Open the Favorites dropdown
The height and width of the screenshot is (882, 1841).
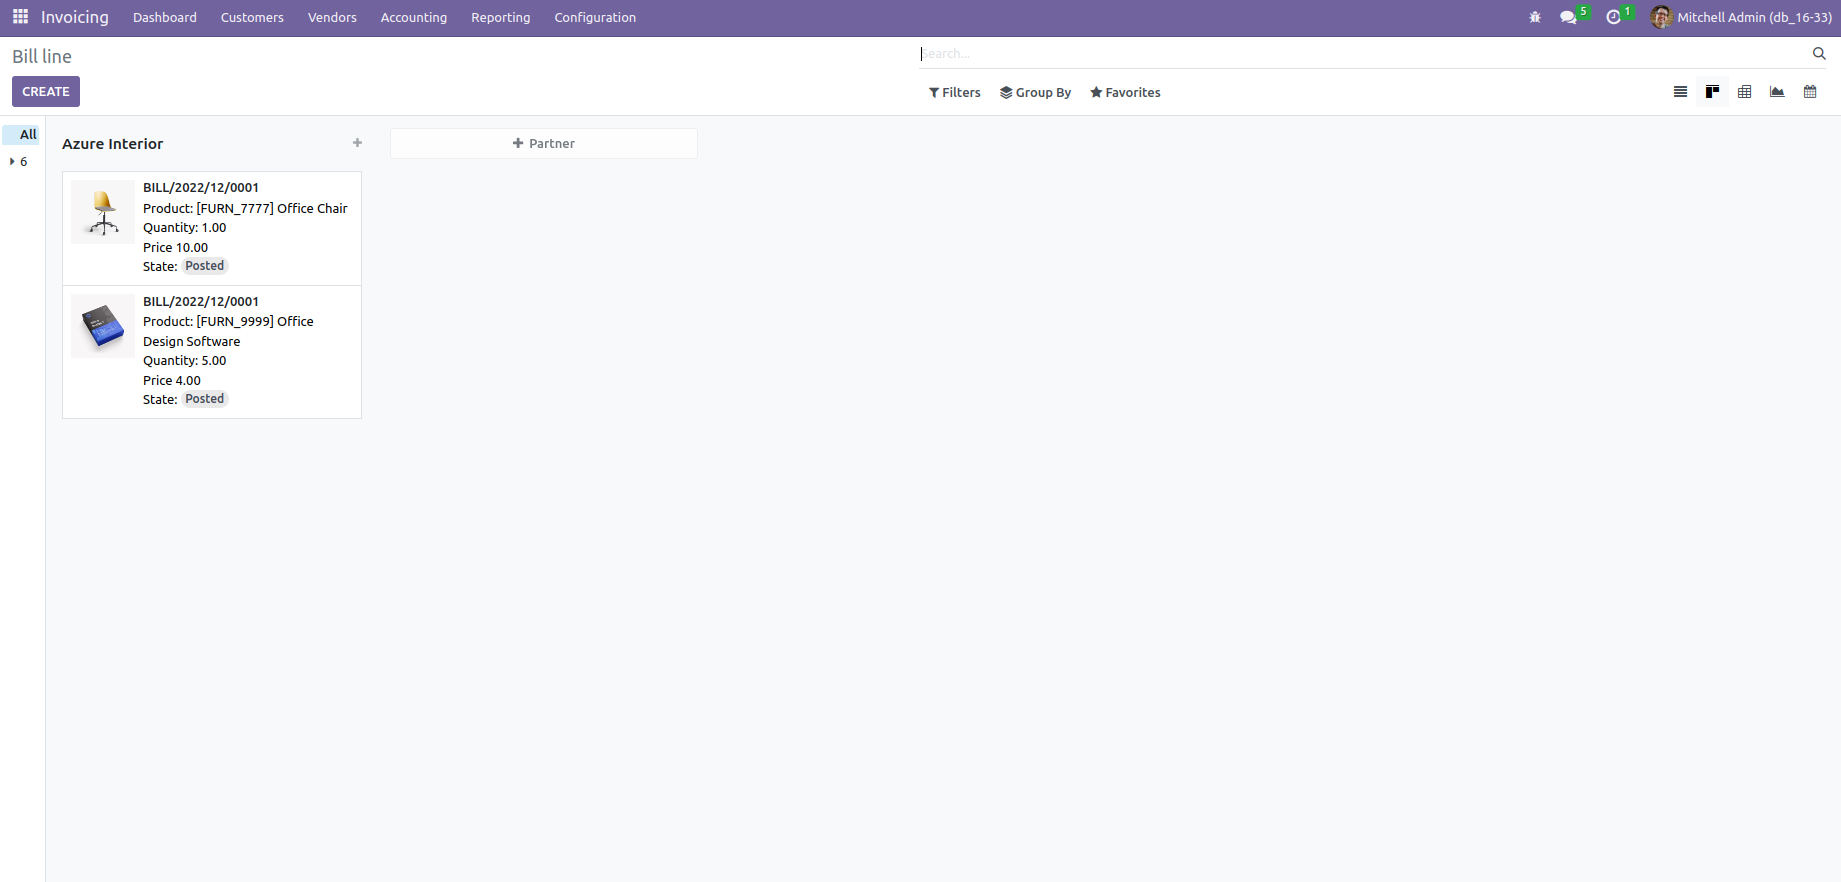(1125, 92)
